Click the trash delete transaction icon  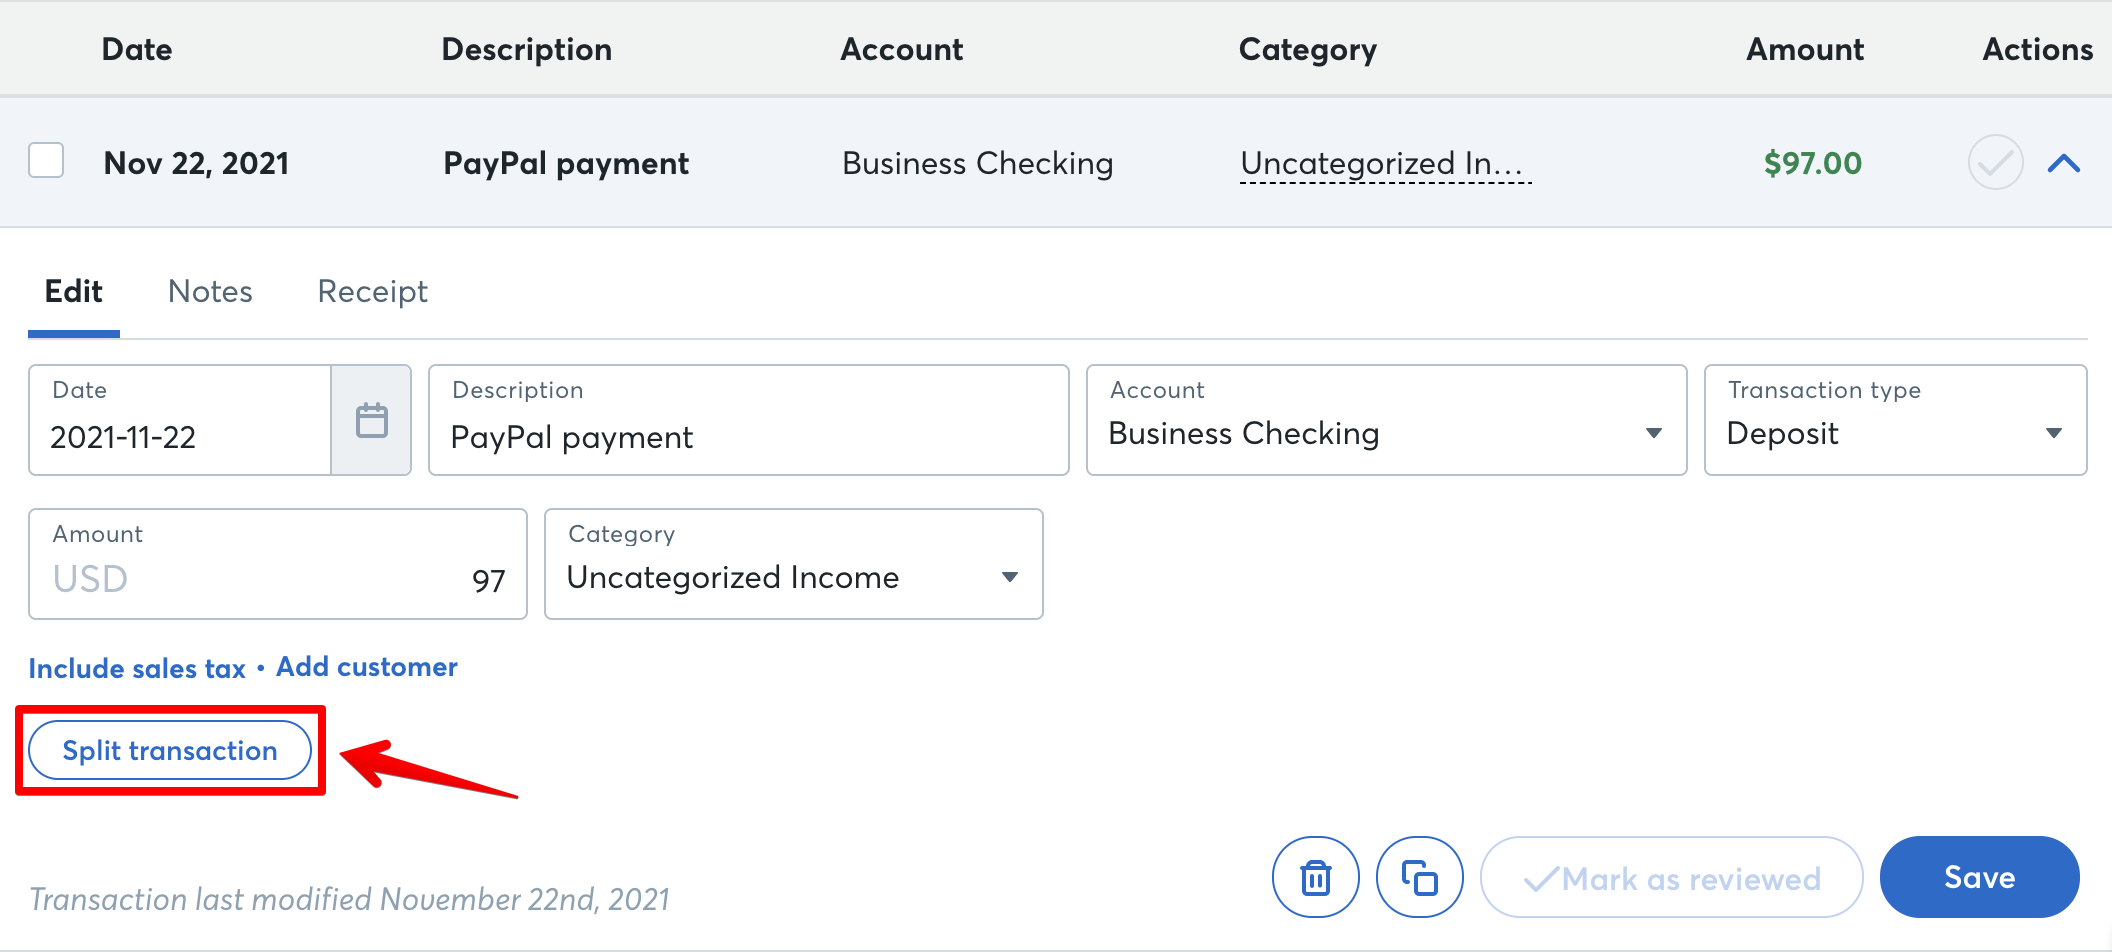pyautogui.click(x=1315, y=878)
